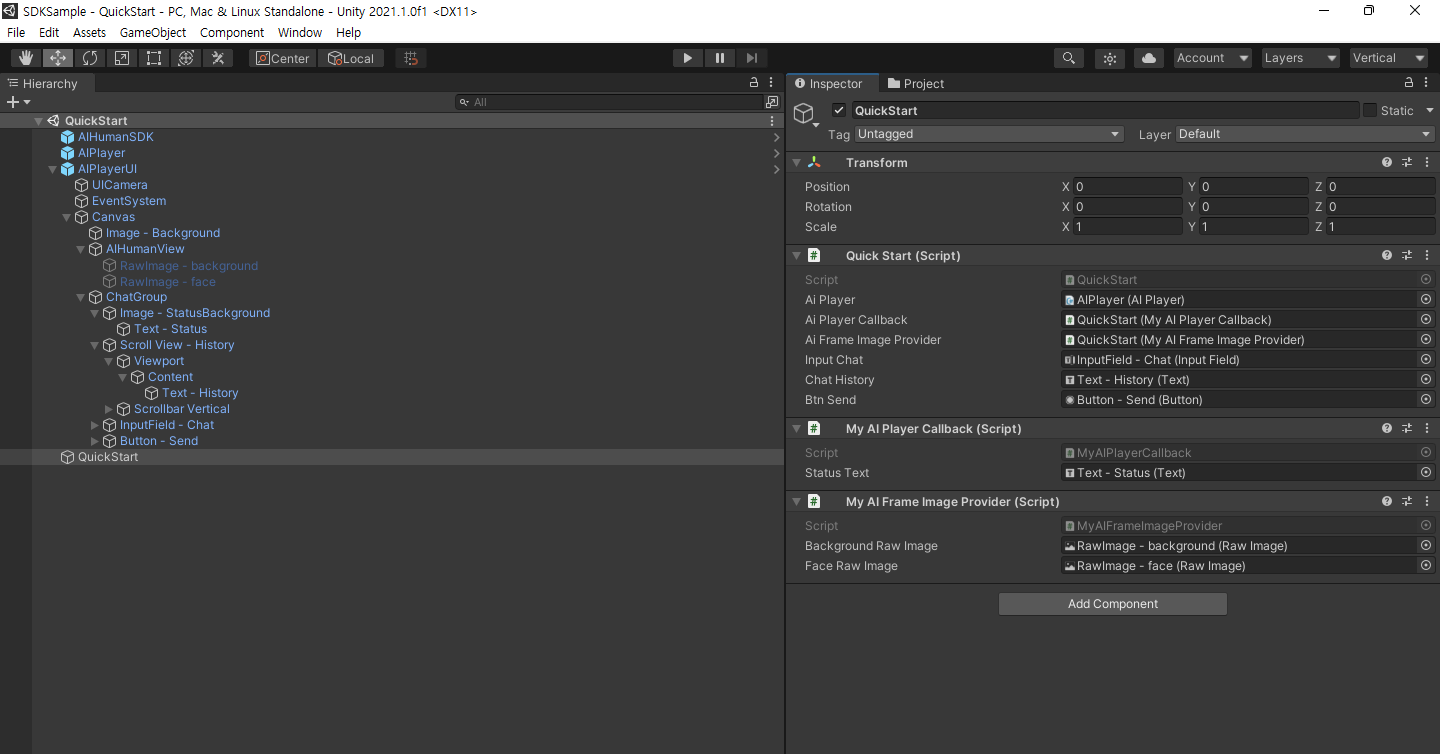Viewport: 1440px width, 754px height.
Task: Edit the object name field QuickStart
Action: pos(1105,110)
